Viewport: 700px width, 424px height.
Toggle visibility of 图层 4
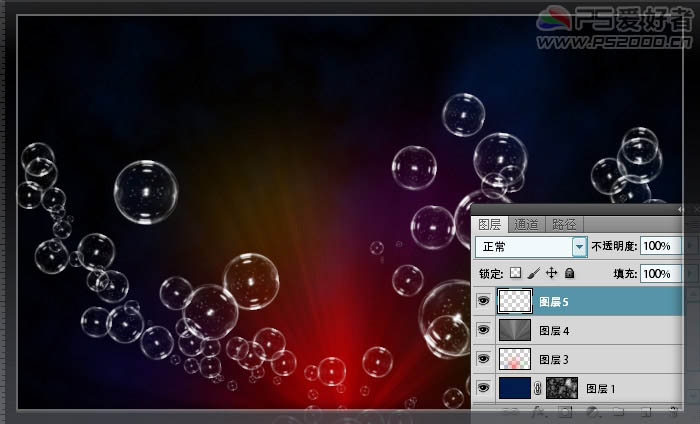484,329
